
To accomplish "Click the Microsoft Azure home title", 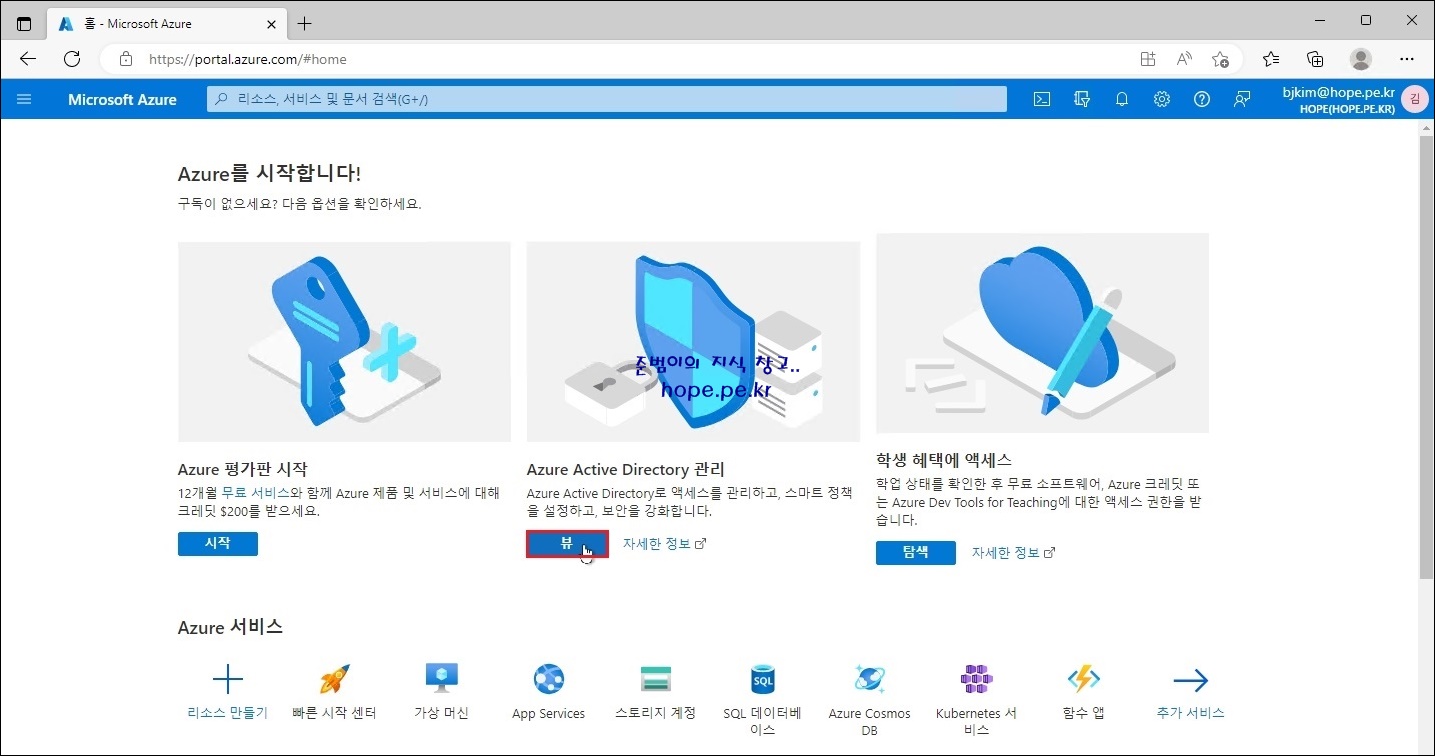I will pos(122,99).
